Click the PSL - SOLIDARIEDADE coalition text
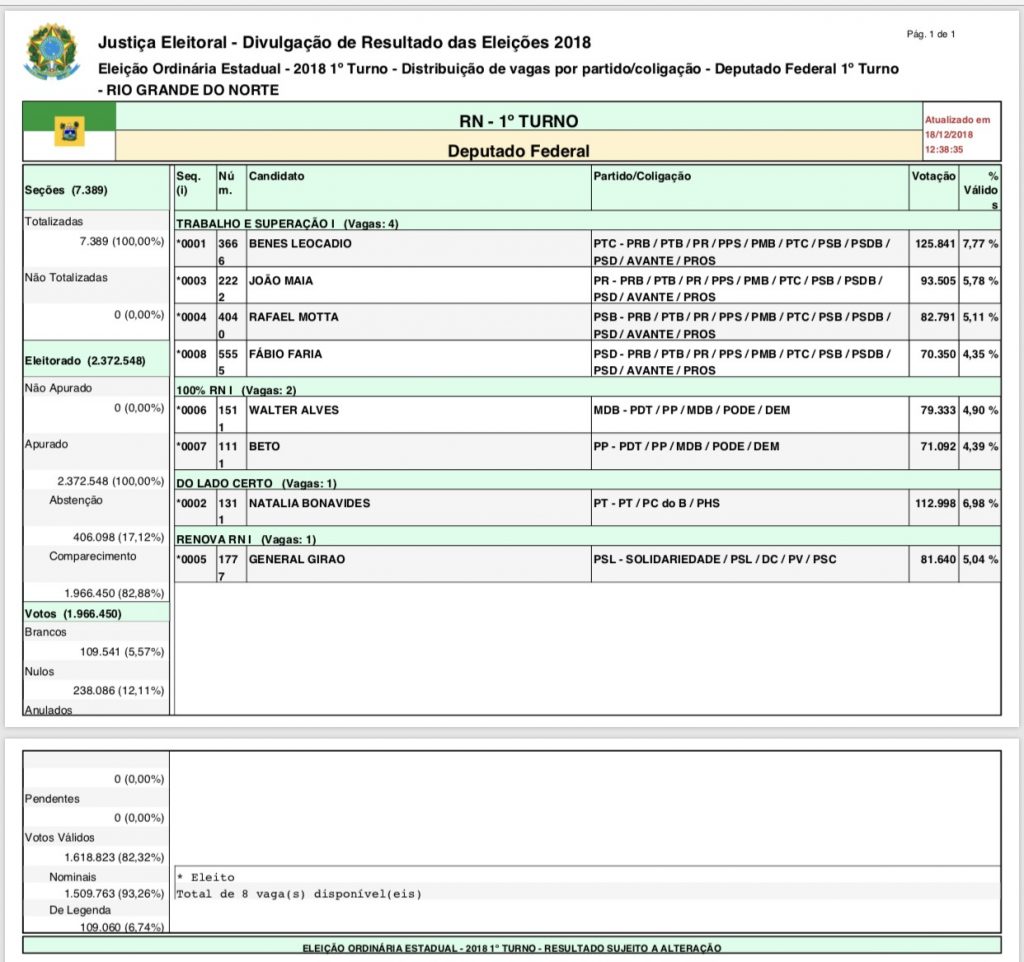Screen dimensions: 1024x962 pyautogui.click(x=714, y=560)
